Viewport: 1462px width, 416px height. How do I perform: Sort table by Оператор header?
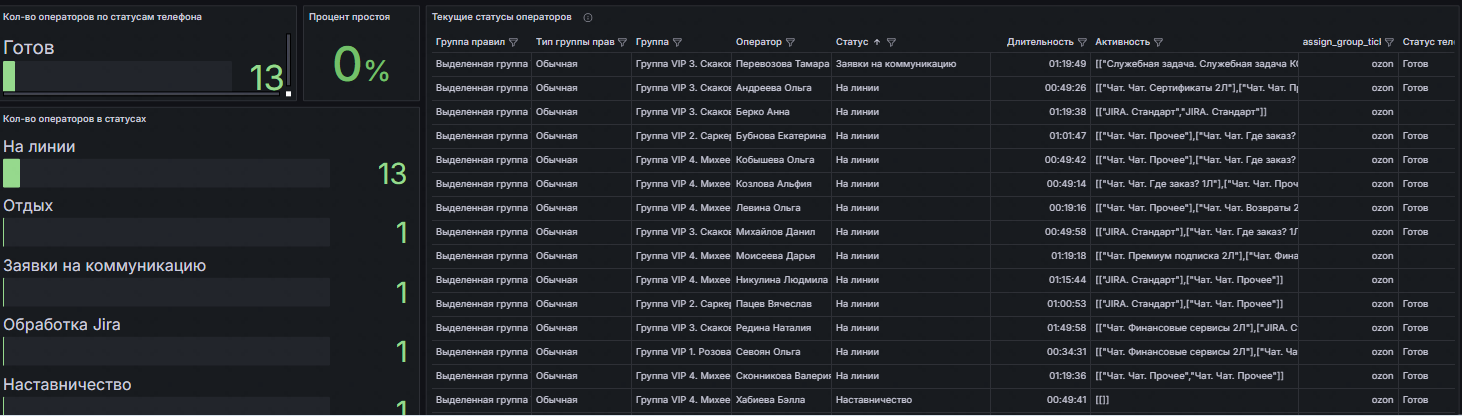coord(758,42)
